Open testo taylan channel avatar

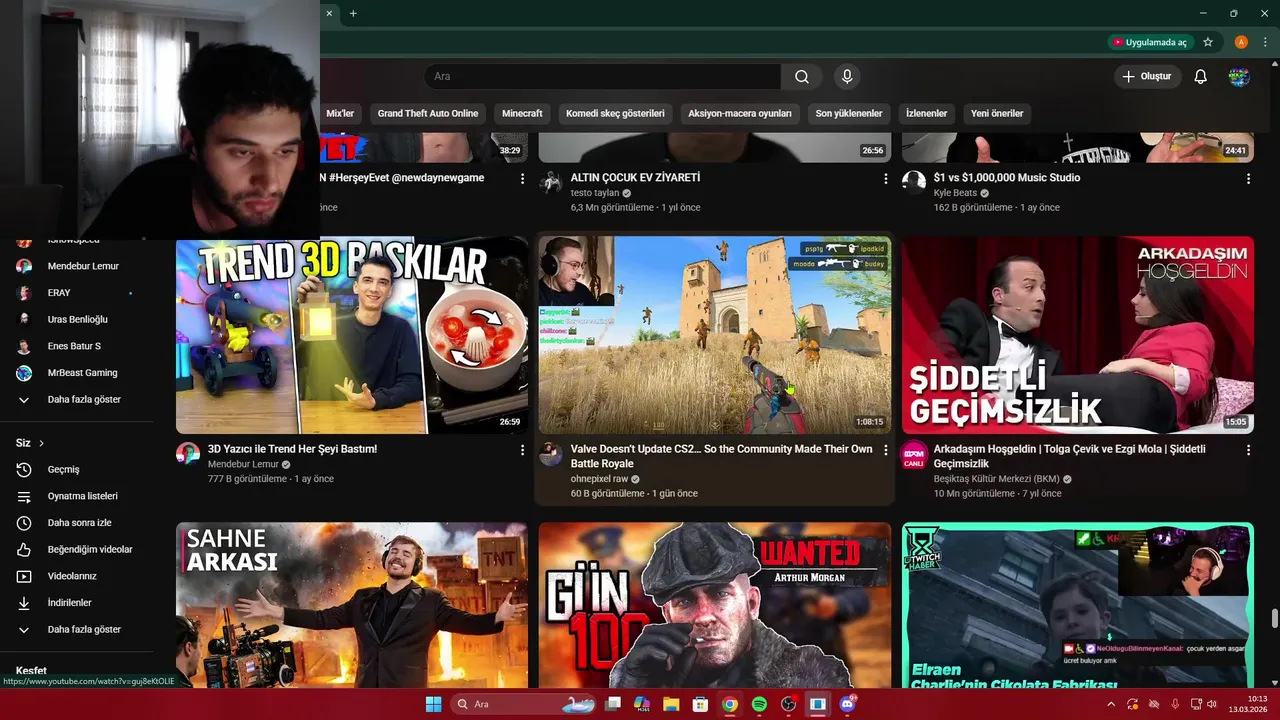pyautogui.click(x=551, y=182)
